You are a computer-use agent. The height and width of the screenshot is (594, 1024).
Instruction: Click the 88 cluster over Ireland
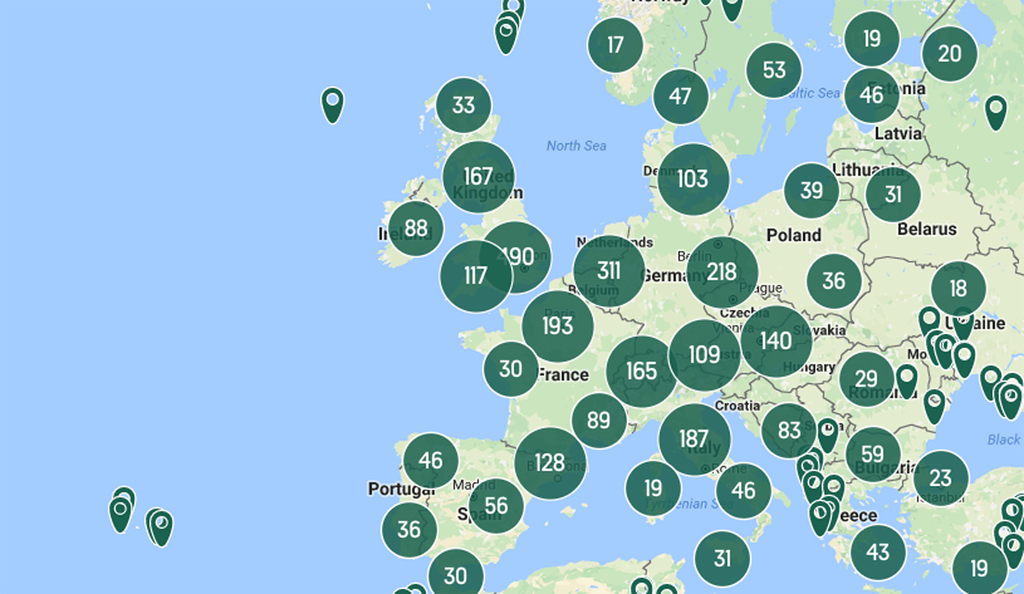417,227
